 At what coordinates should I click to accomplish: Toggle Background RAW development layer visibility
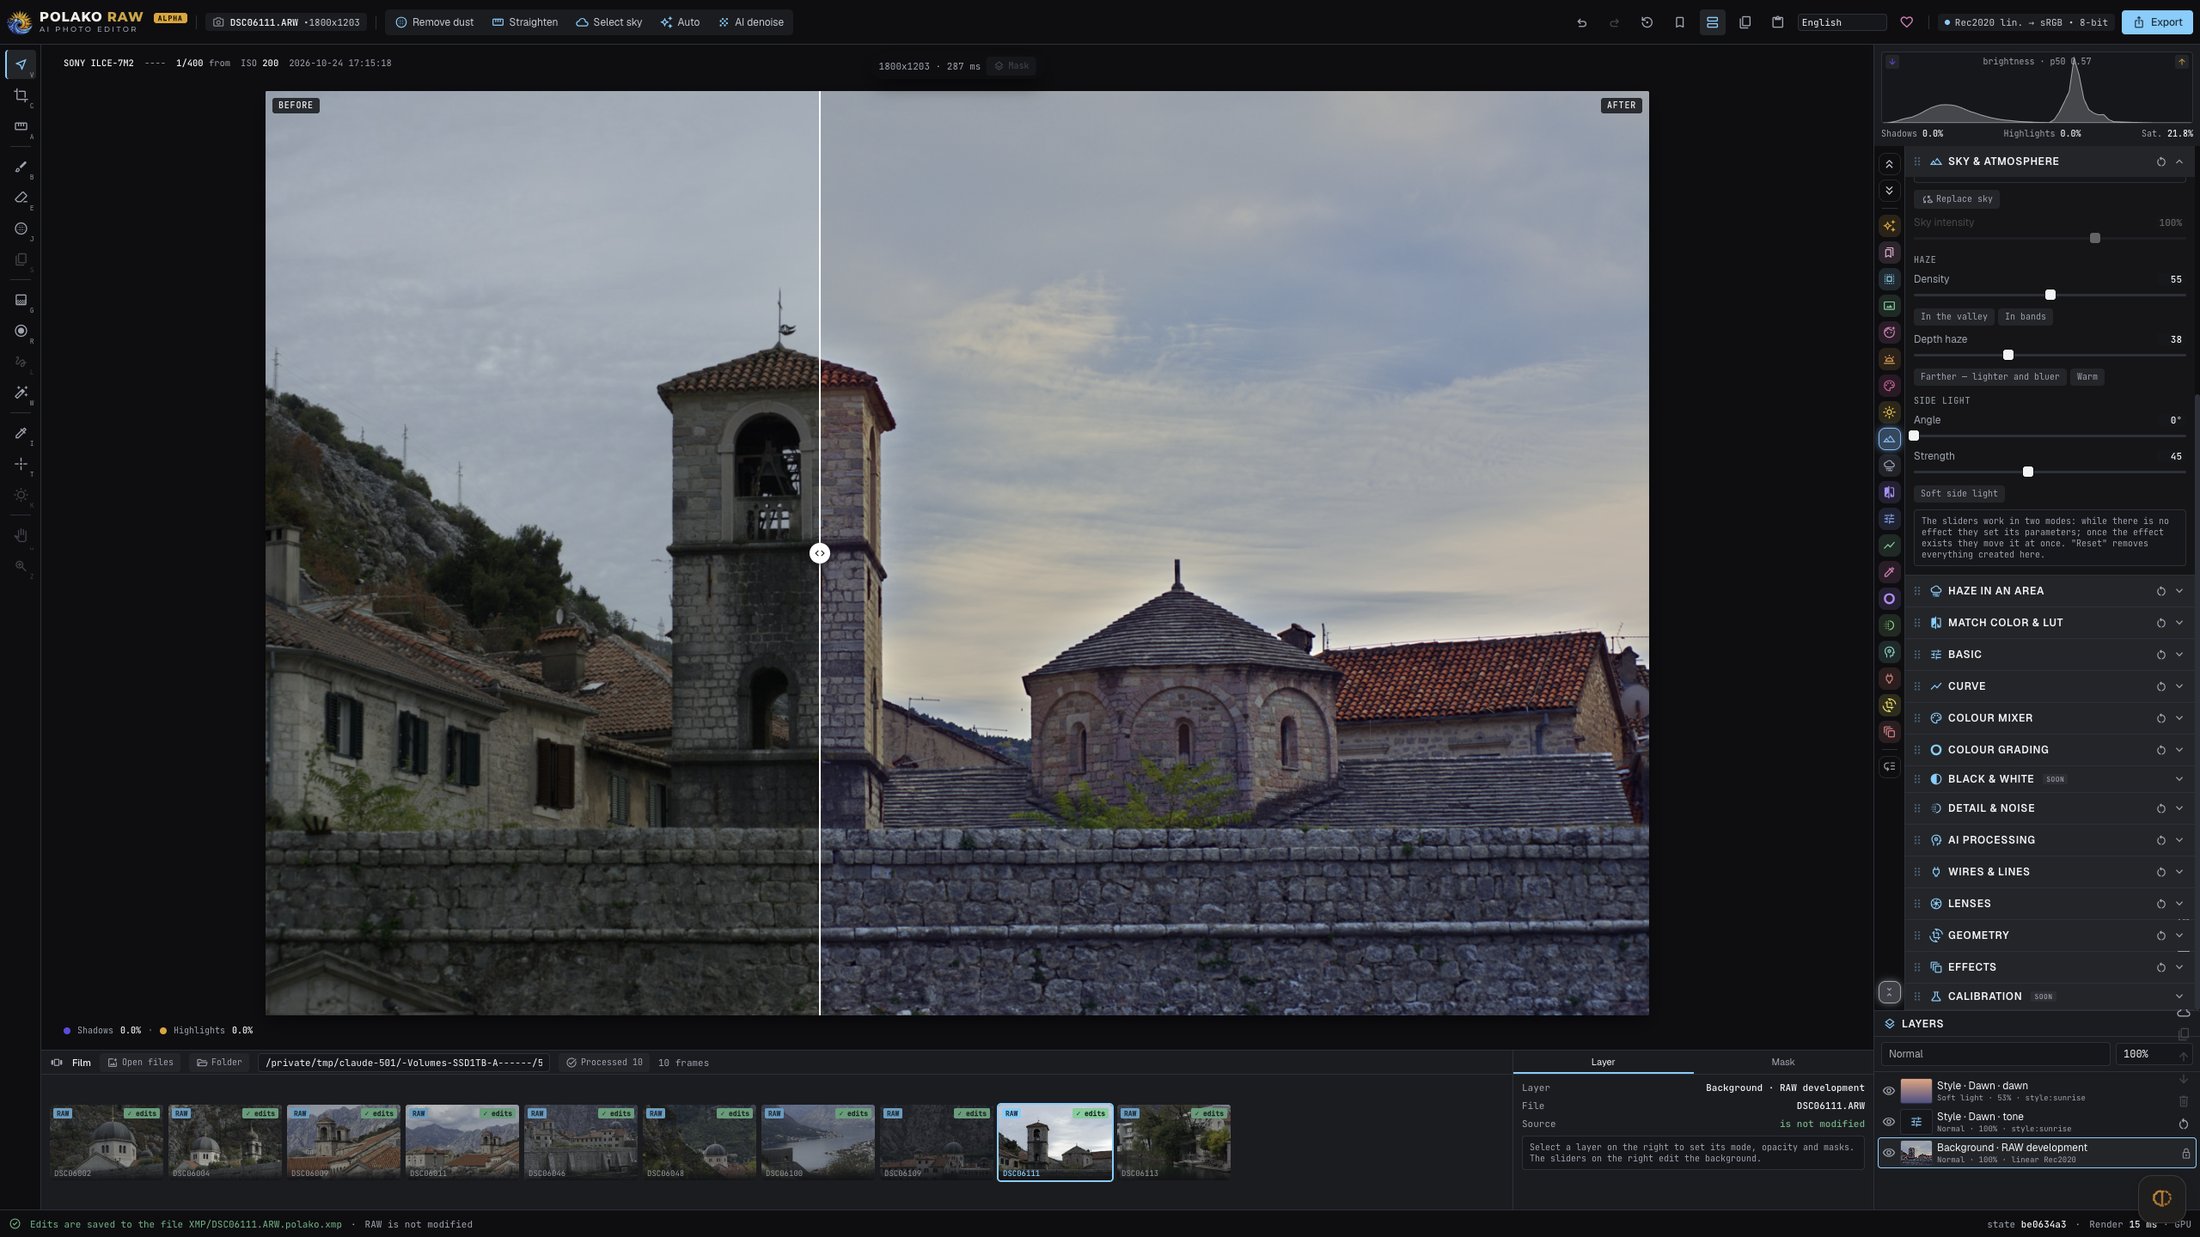point(1888,1153)
